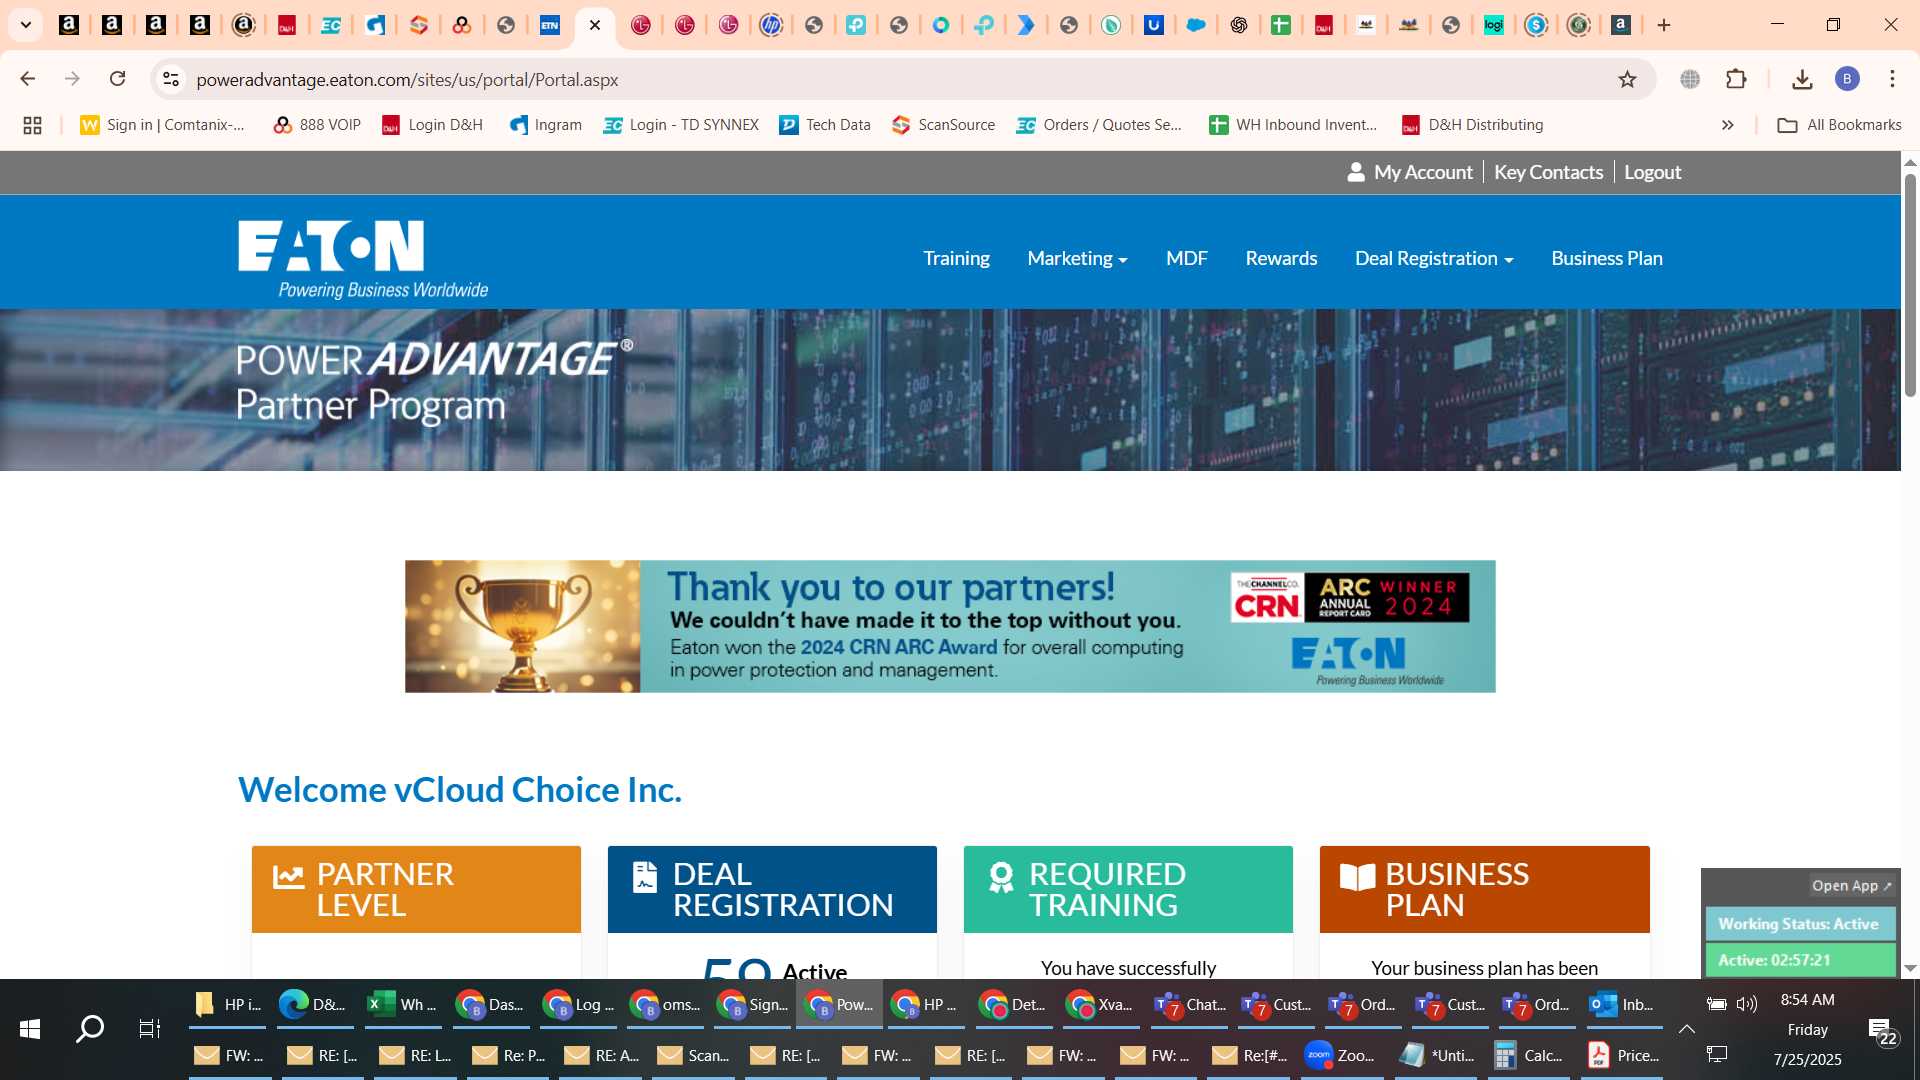Open the Partner Level card header
The image size is (1920, 1080).
pos(416,889)
